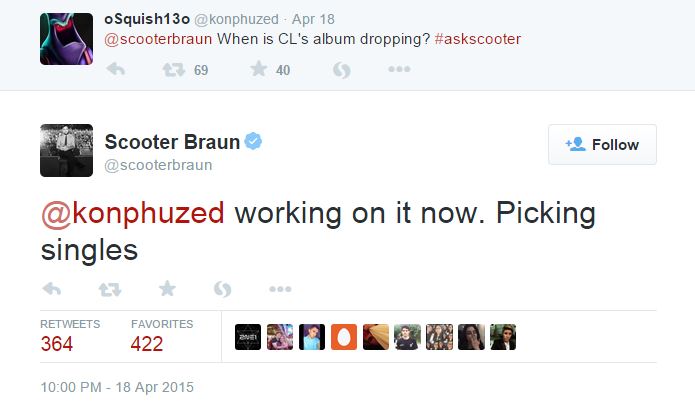695x412 pixels.
Task: Click the orange egg avatar in favoriters
Action: [x=344, y=337]
